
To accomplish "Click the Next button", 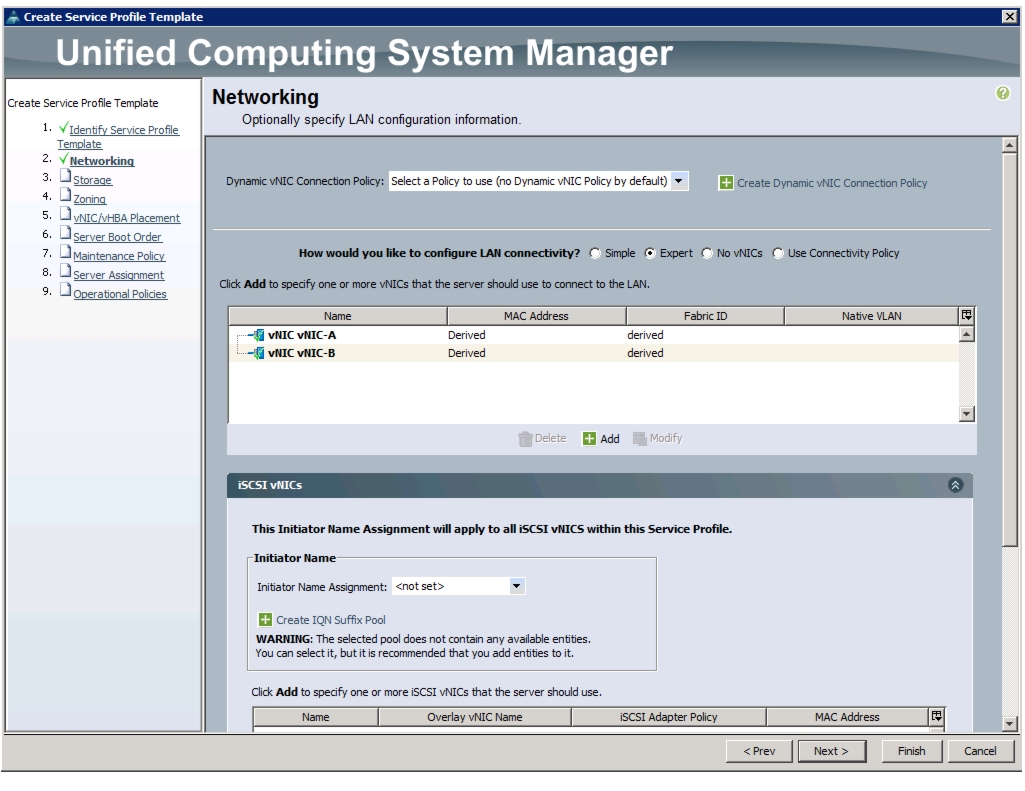I will pyautogui.click(x=832, y=751).
